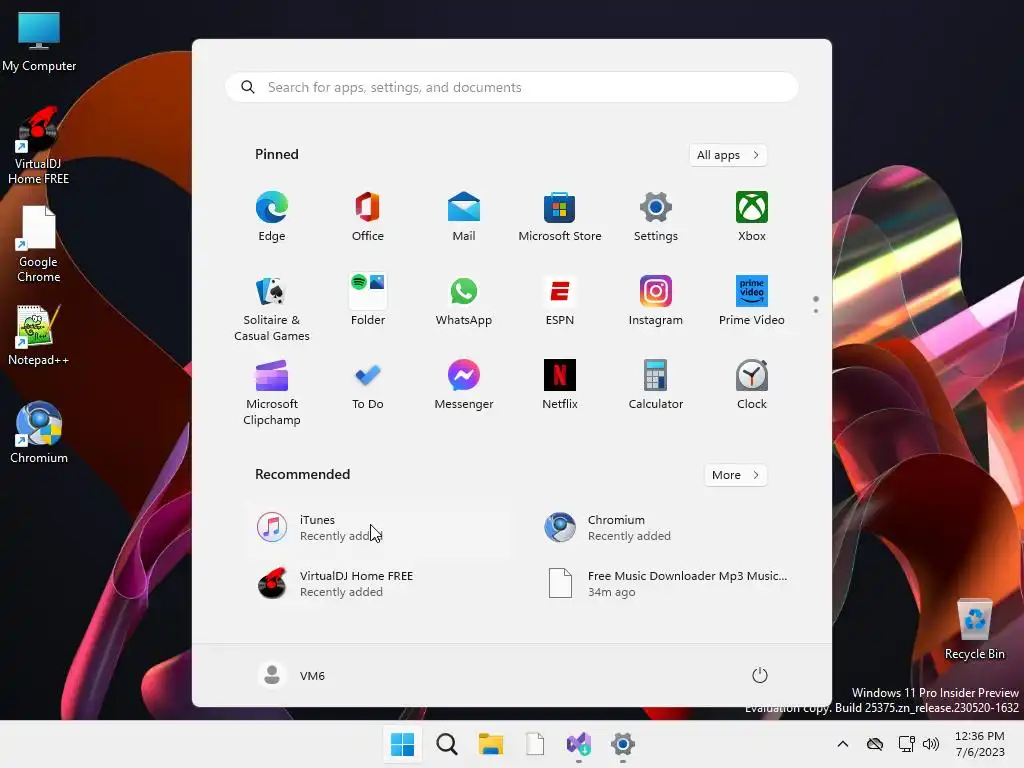Click the cloud sync tray icon
The image size is (1024, 768).
tap(875, 744)
